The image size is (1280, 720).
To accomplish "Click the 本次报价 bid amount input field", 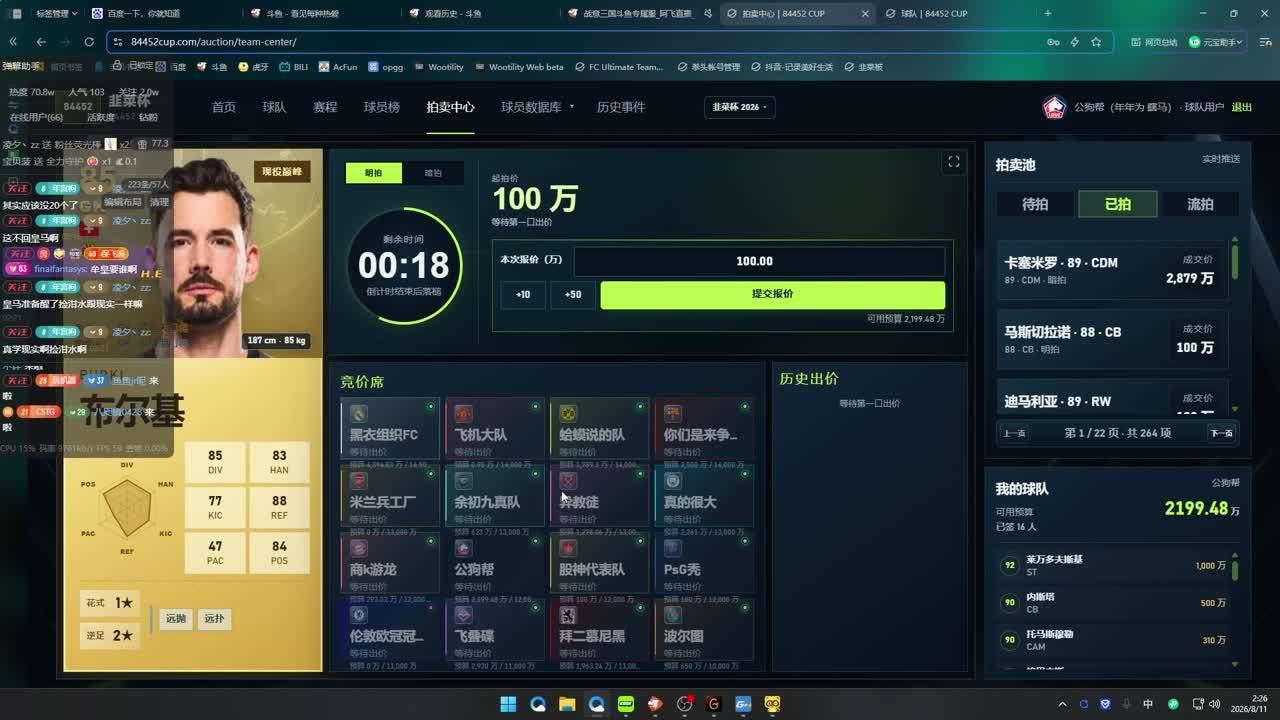I will coord(759,261).
